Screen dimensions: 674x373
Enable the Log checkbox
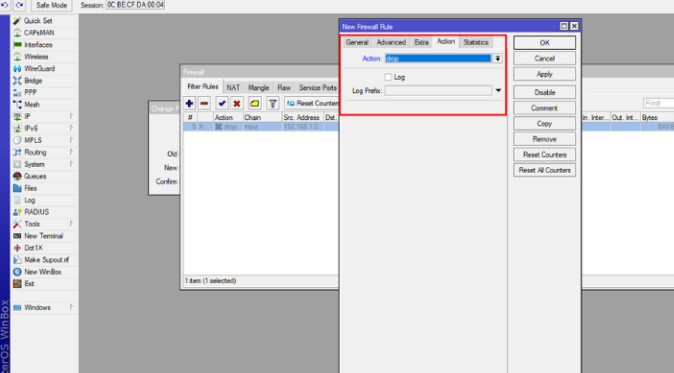388,77
